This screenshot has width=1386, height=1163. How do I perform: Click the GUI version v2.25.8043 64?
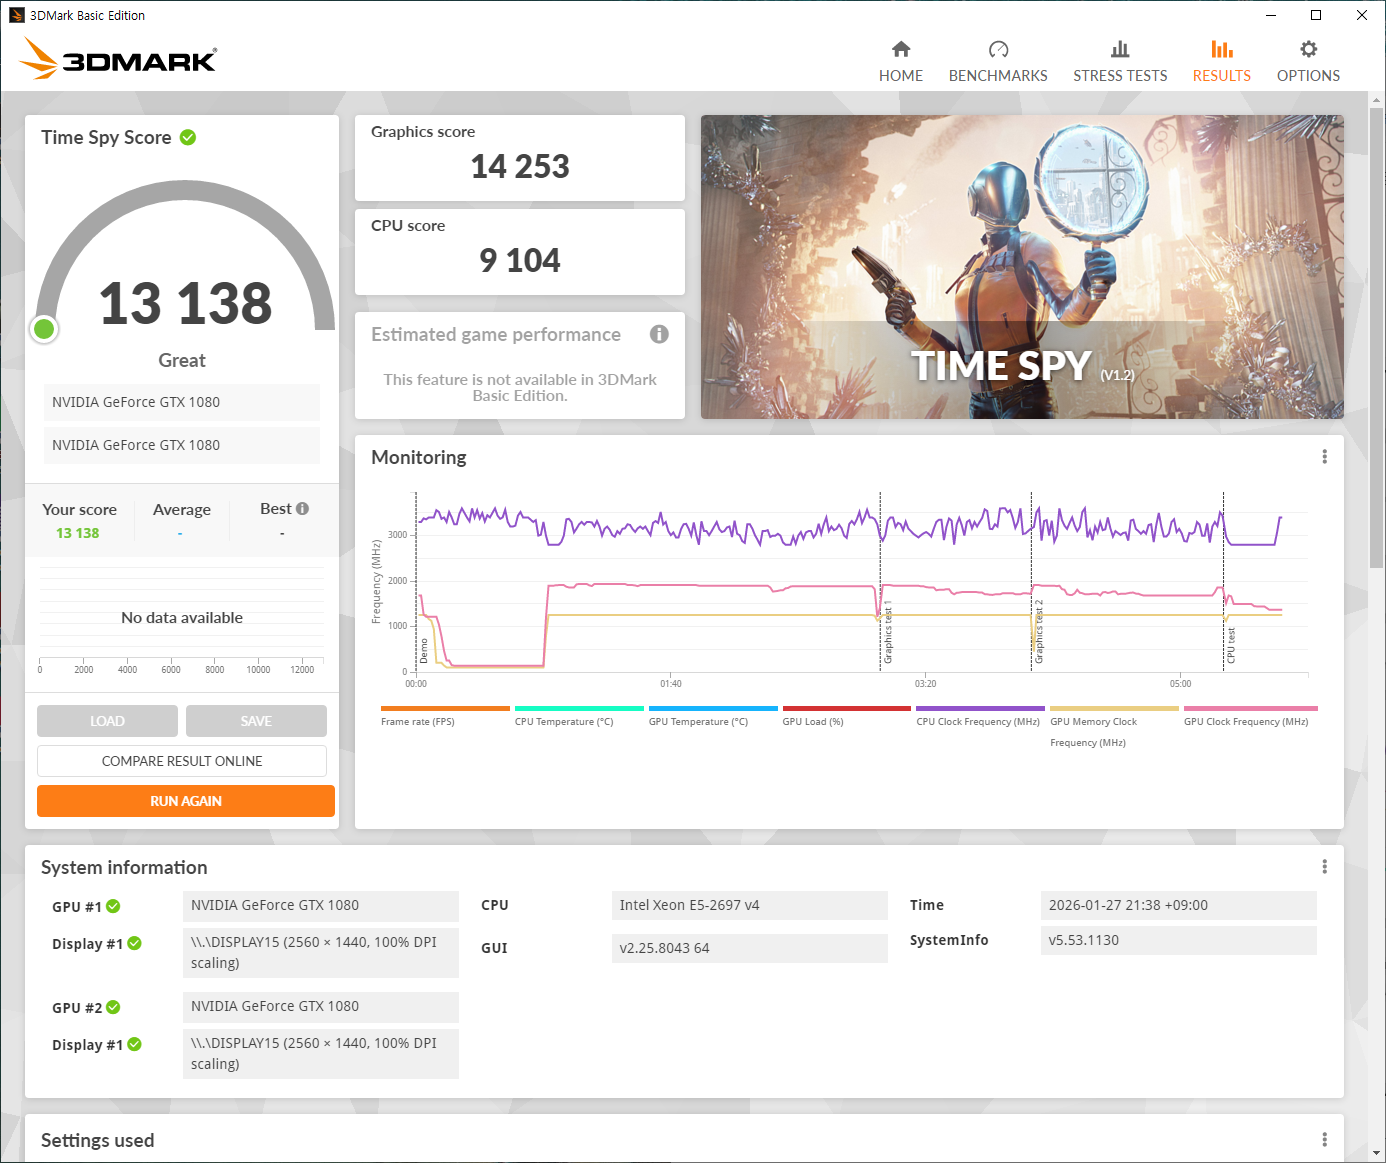(749, 948)
